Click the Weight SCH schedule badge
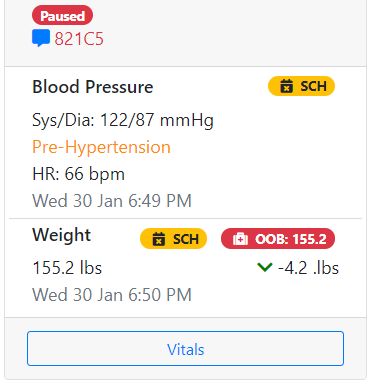Image resolution: width=371 pixels, height=386 pixels. pos(173,239)
